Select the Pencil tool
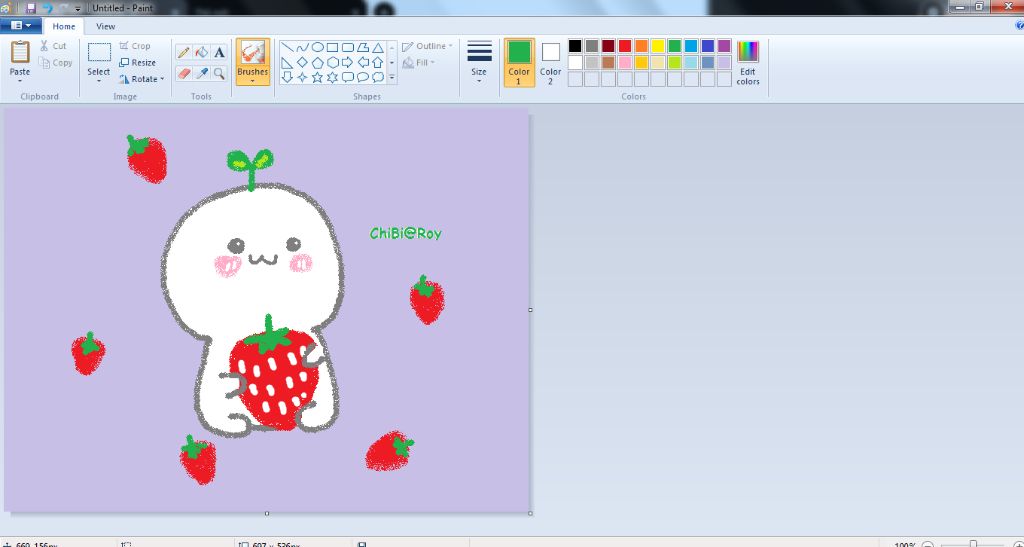The height and width of the screenshot is (547, 1024). [184, 52]
